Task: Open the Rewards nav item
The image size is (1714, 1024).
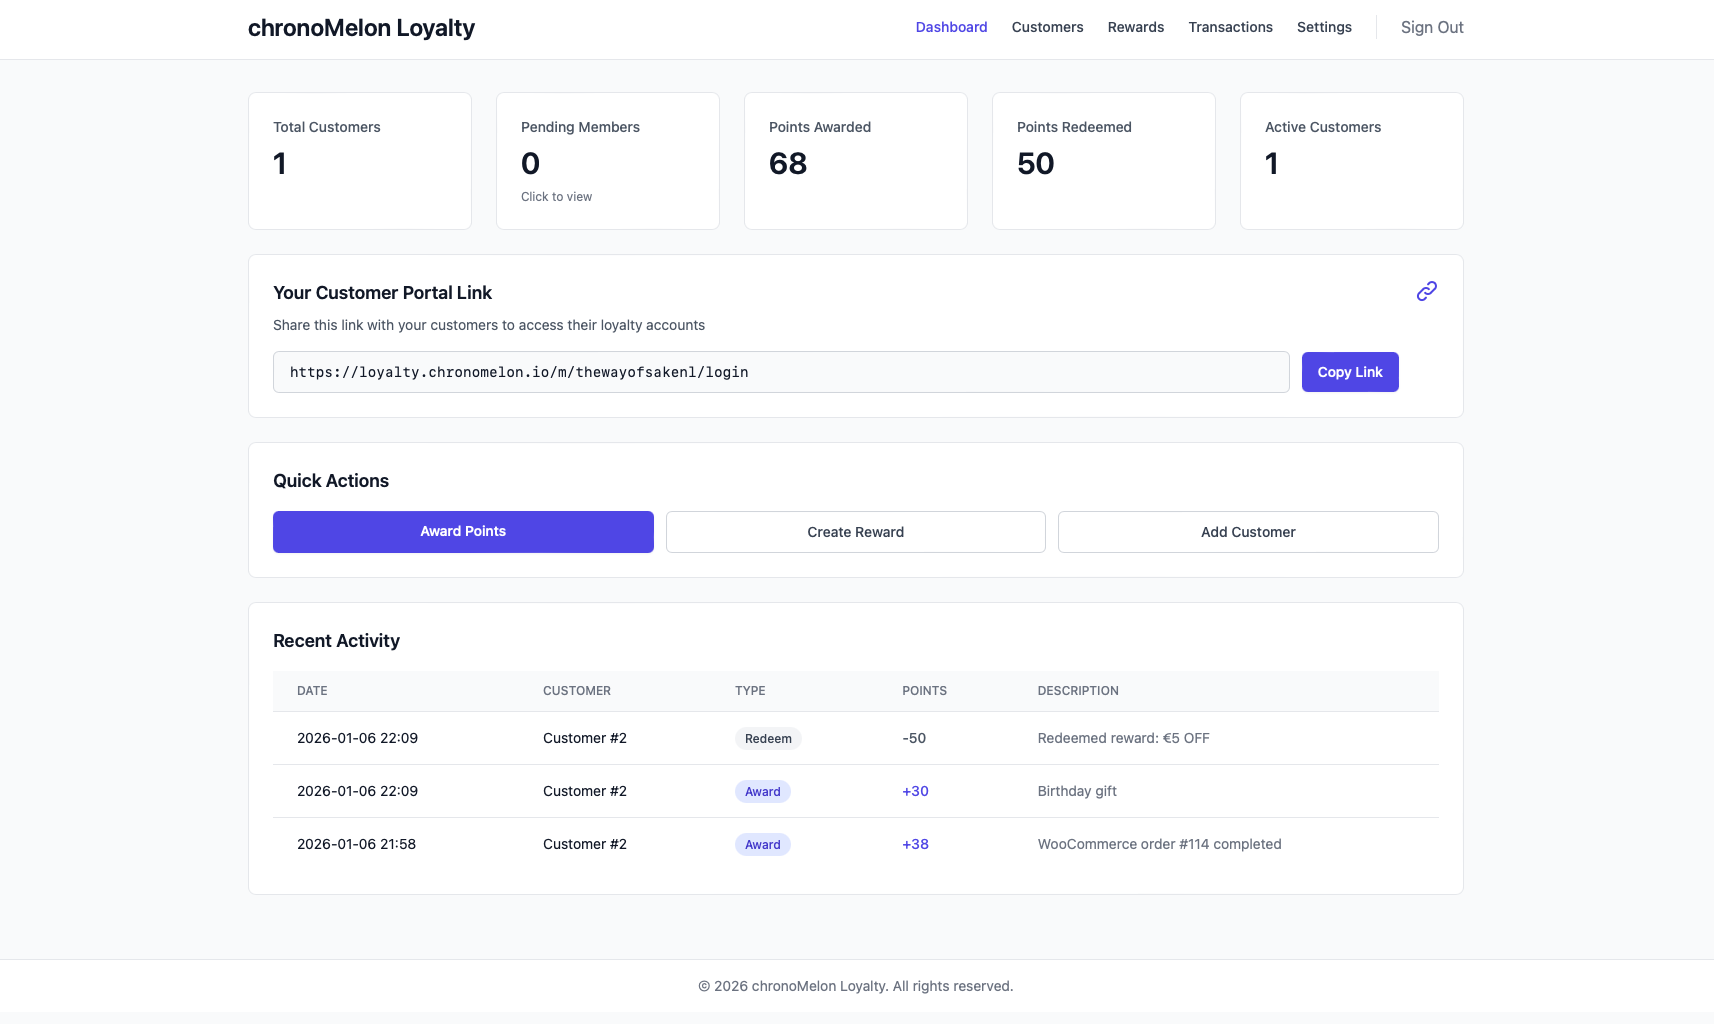Action: [1135, 27]
